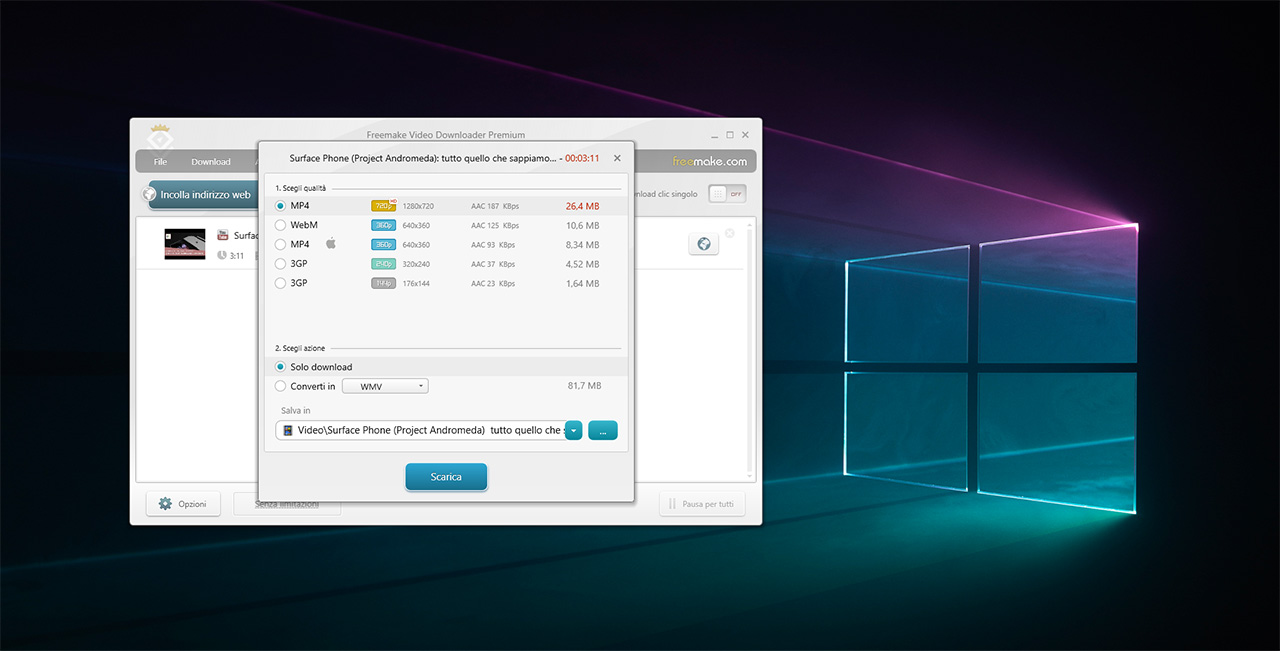Viewport: 1280px width, 651px height.
Task: Select the MP4 Apple 360p quality option
Action: click(x=281, y=244)
